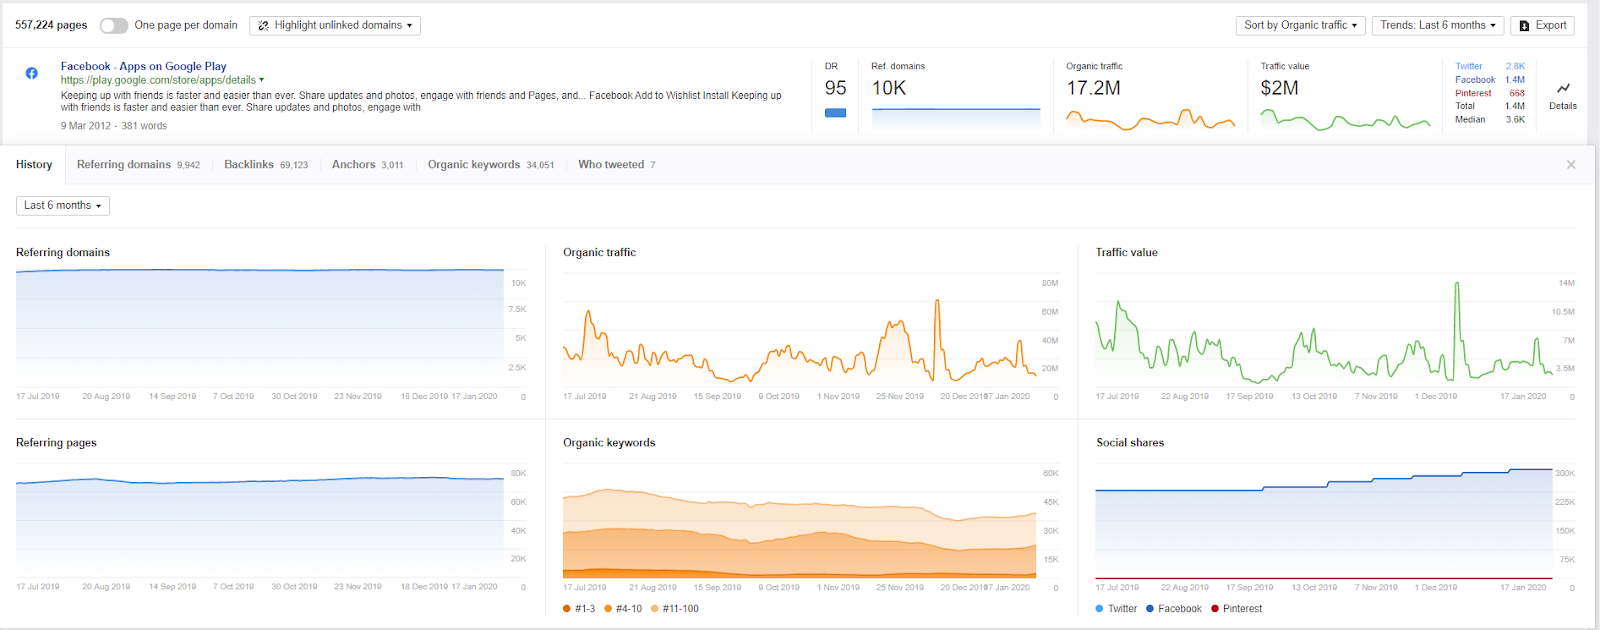Toggle One page per domain switch
Image resolution: width=1600 pixels, height=630 pixels.
(x=114, y=25)
